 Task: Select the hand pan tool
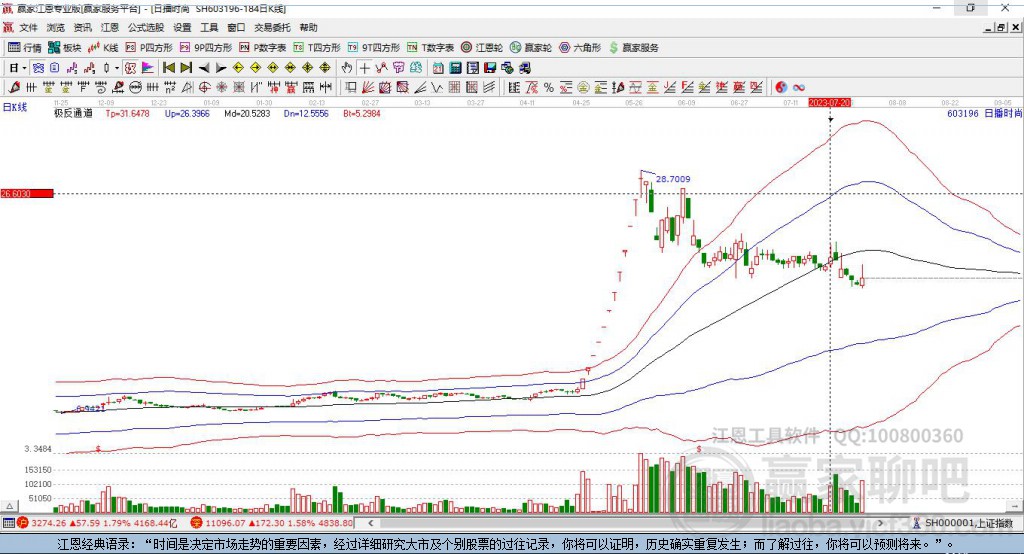pyautogui.click(x=347, y=68)
